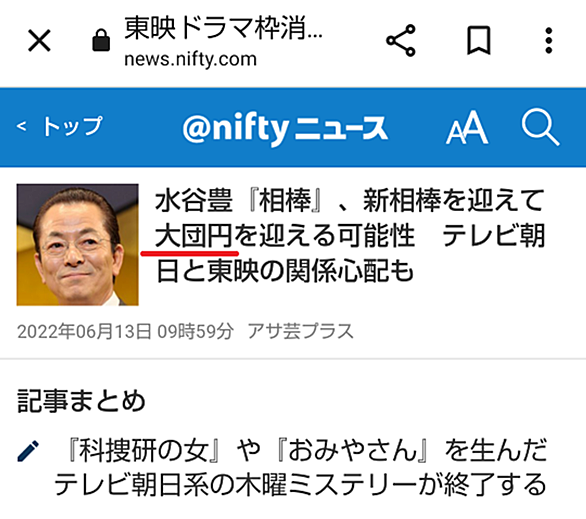Click the pencil icon beside article summary
586x519 pixels.
pyautogui.click(x=28, y=451)
